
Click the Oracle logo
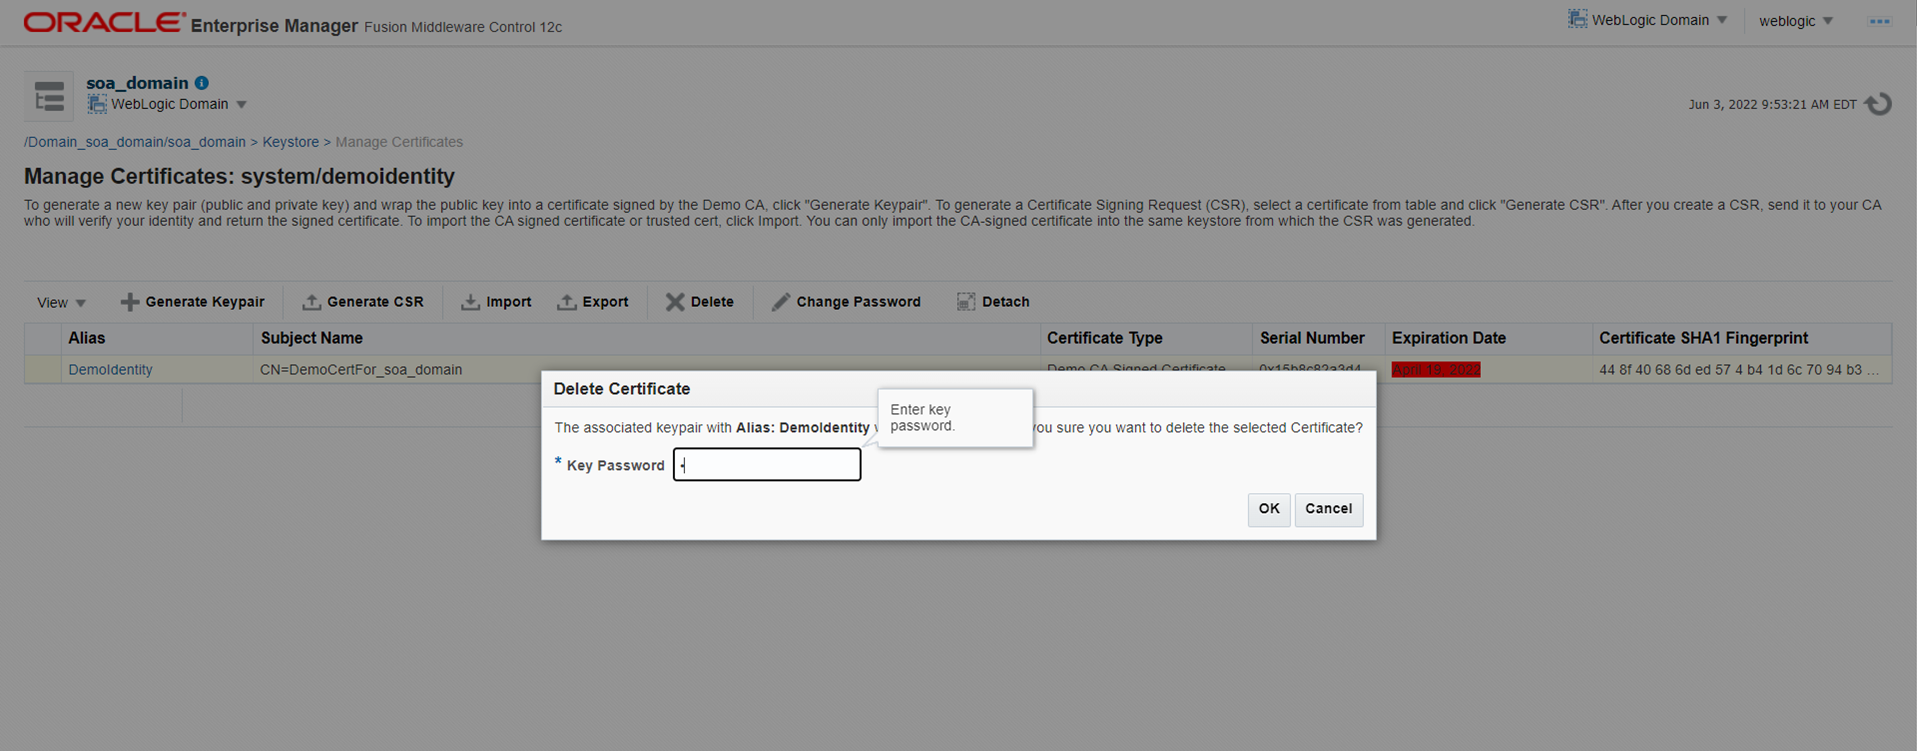[105, 22]
